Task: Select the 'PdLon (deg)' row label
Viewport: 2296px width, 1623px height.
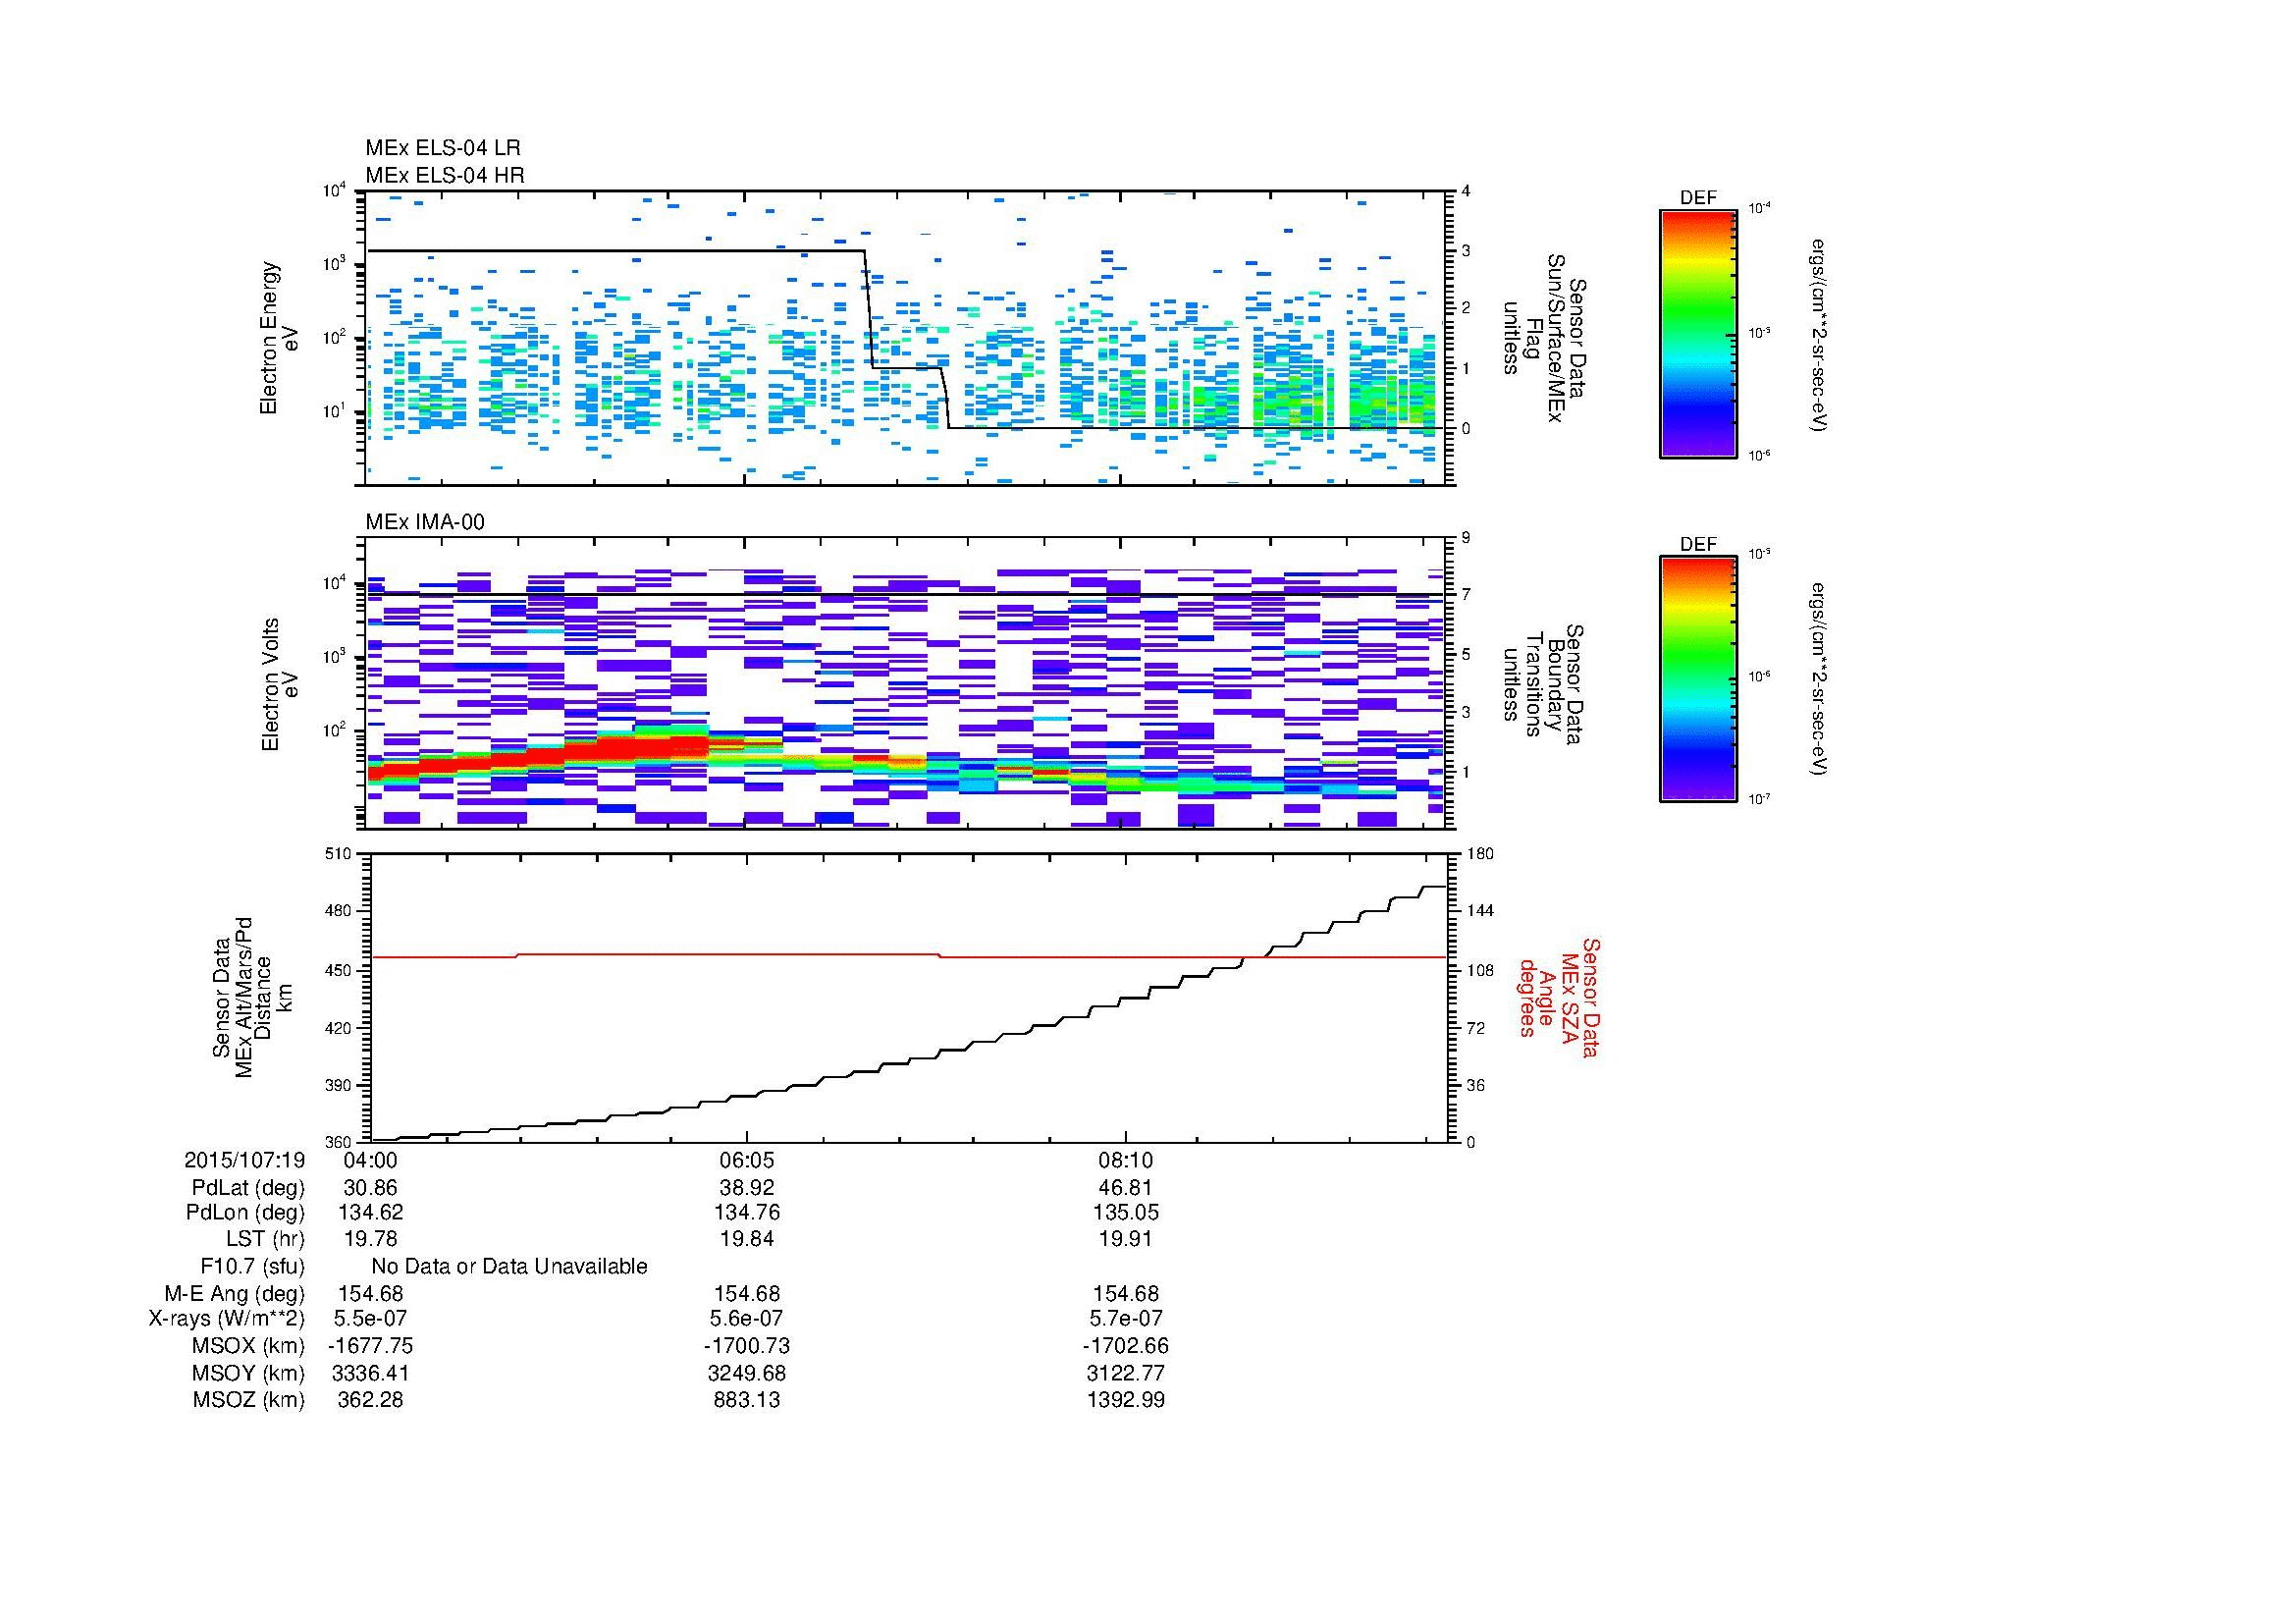Action: point(247,1213)
